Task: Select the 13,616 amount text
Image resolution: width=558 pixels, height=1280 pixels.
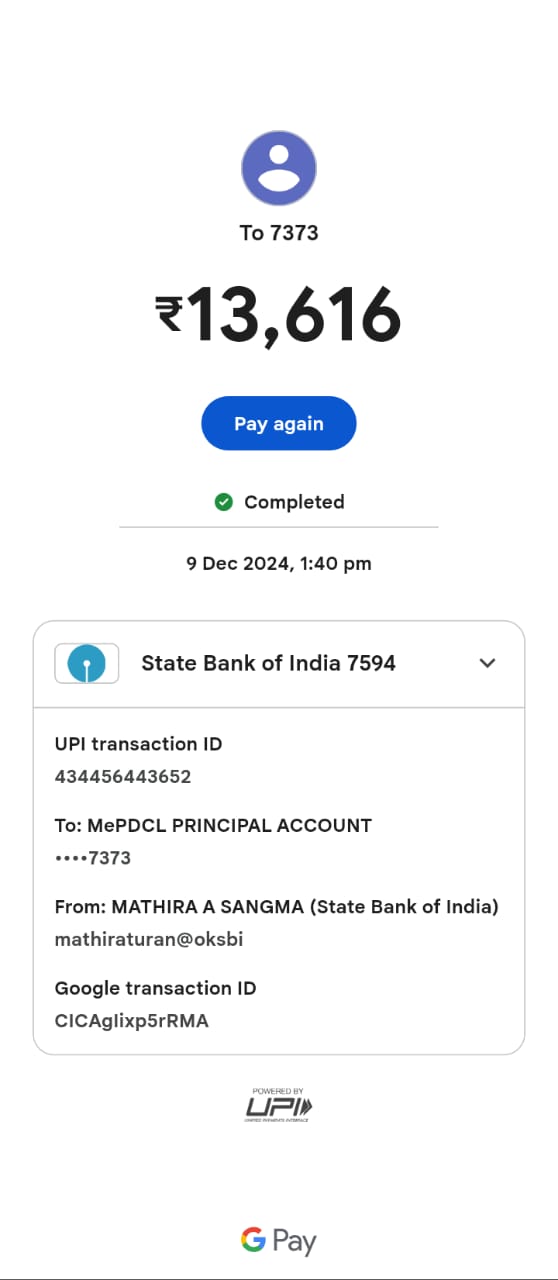Action: coord(294,315)
